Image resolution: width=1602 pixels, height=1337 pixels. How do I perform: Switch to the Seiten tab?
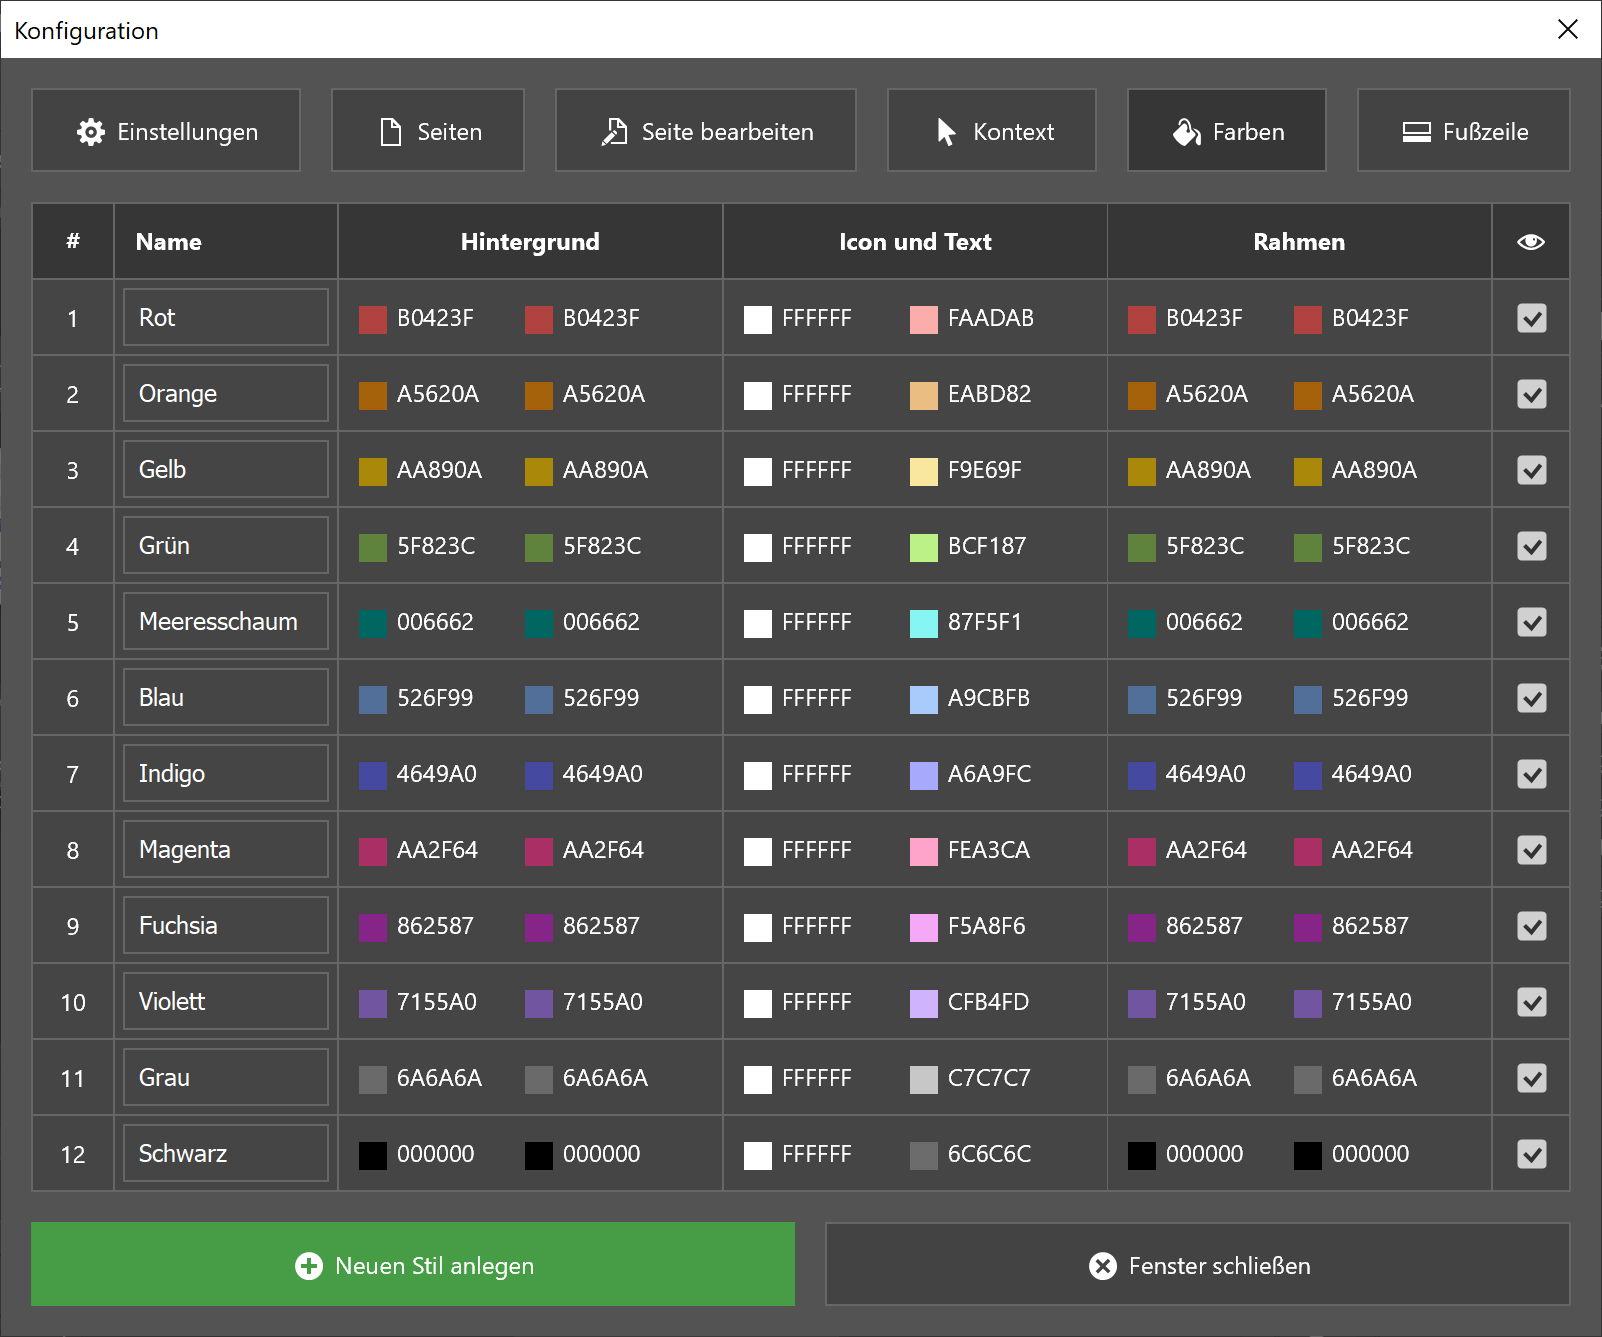pyautogui.click(x=428, y=131)
